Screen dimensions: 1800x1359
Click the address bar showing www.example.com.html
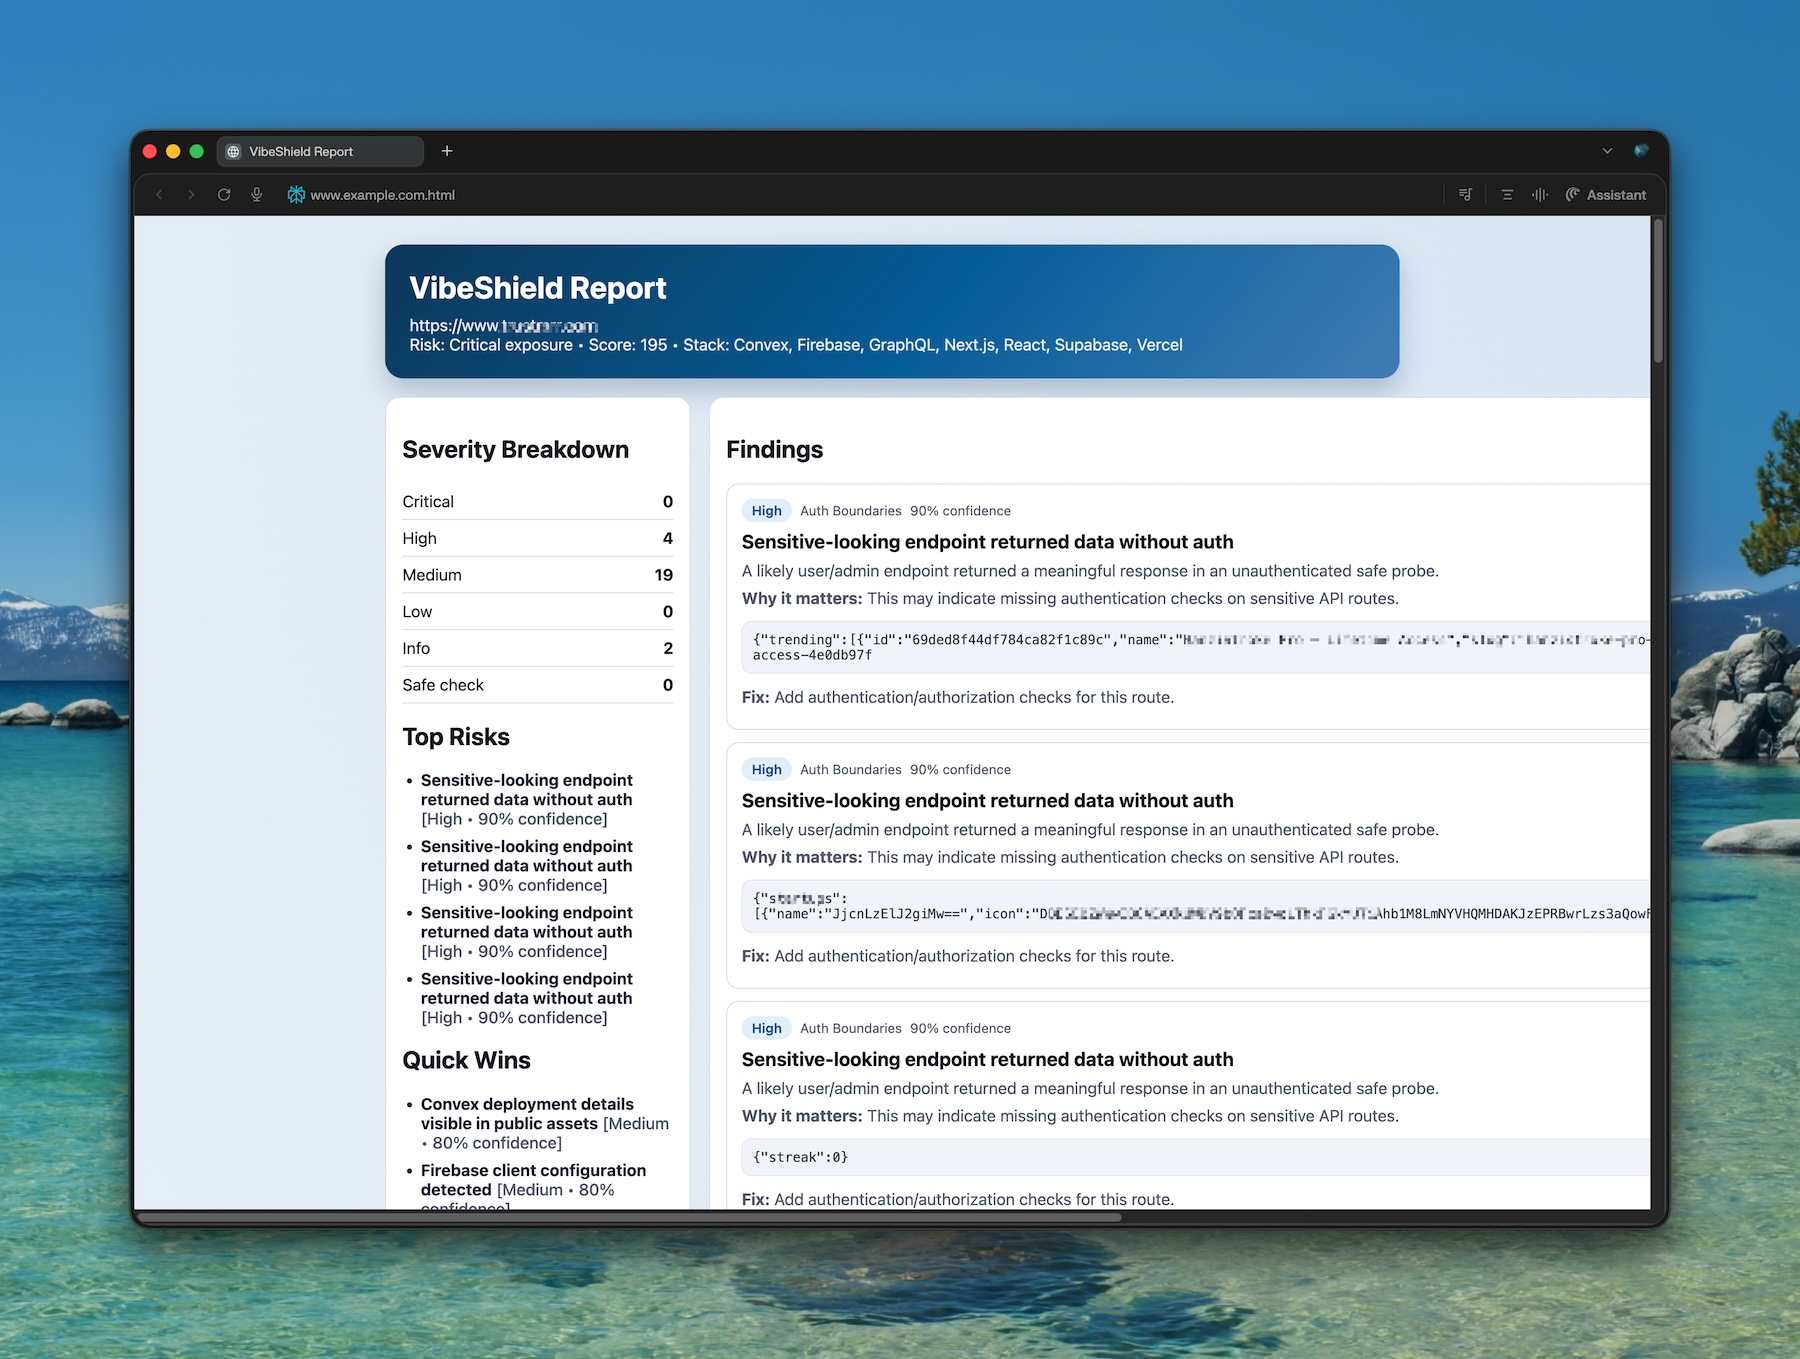tap(383, 194)
